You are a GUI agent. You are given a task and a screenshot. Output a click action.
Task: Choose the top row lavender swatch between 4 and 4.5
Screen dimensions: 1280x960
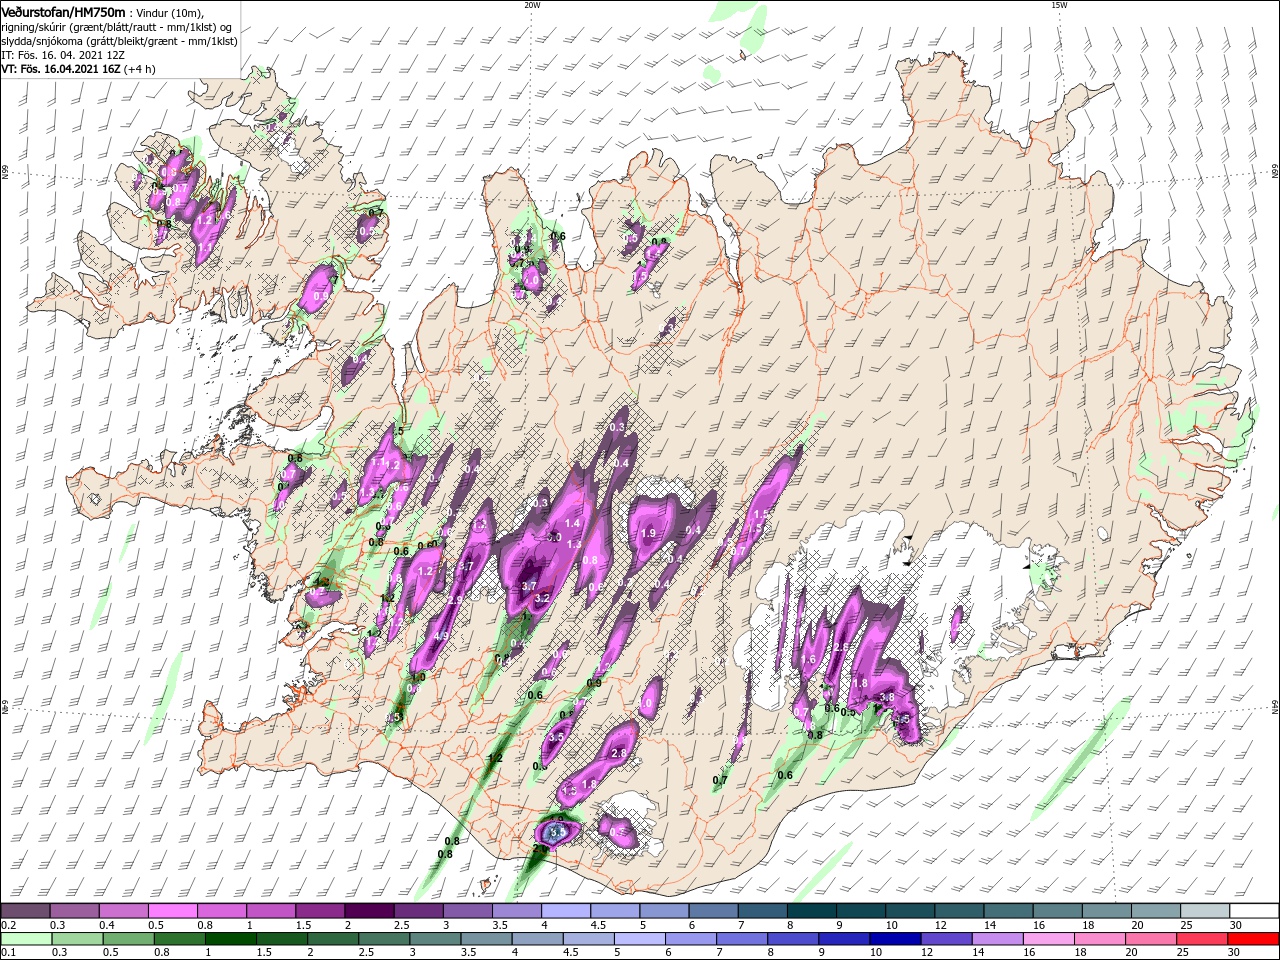(564, 911)
